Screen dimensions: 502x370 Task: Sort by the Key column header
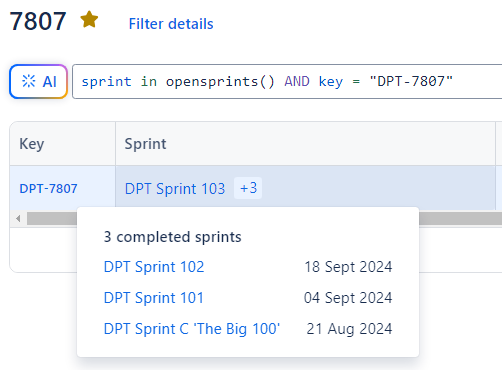click(32, 144)
